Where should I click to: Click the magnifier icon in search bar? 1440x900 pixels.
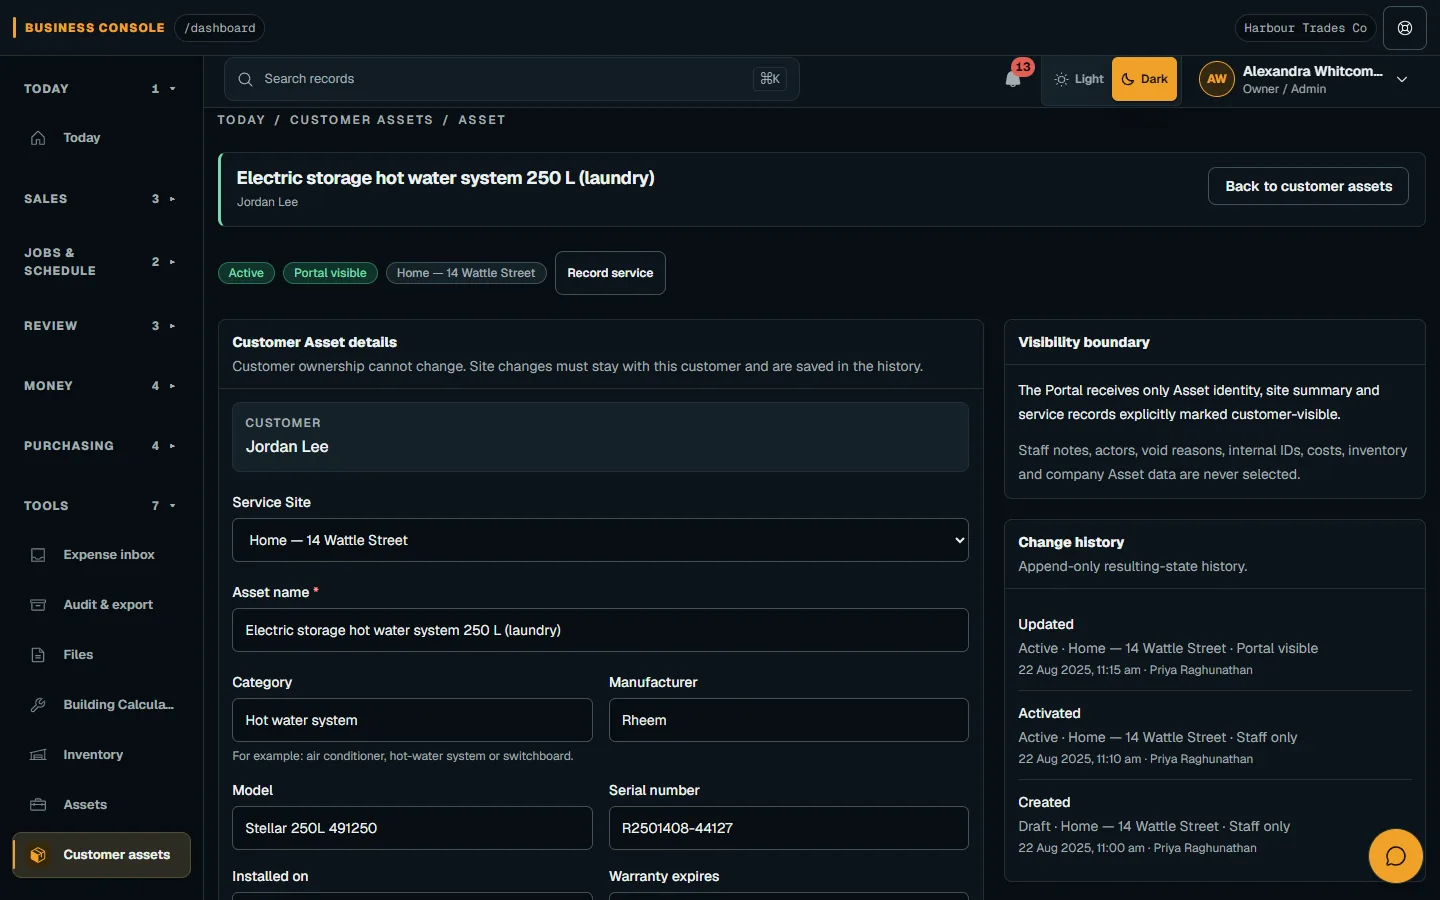(245, 79)
